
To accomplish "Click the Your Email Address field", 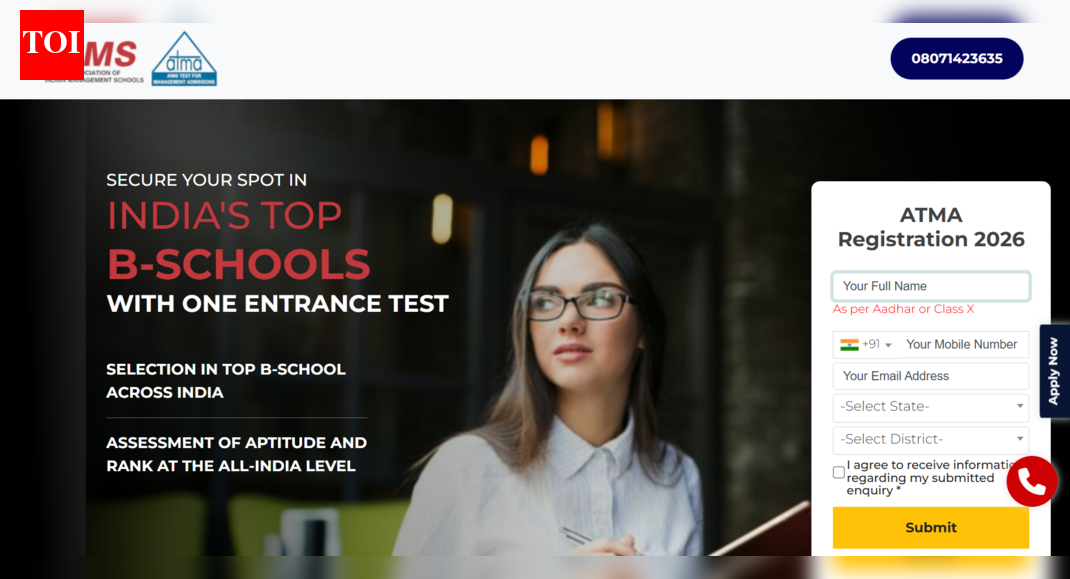I will click(x=931, y=376).
